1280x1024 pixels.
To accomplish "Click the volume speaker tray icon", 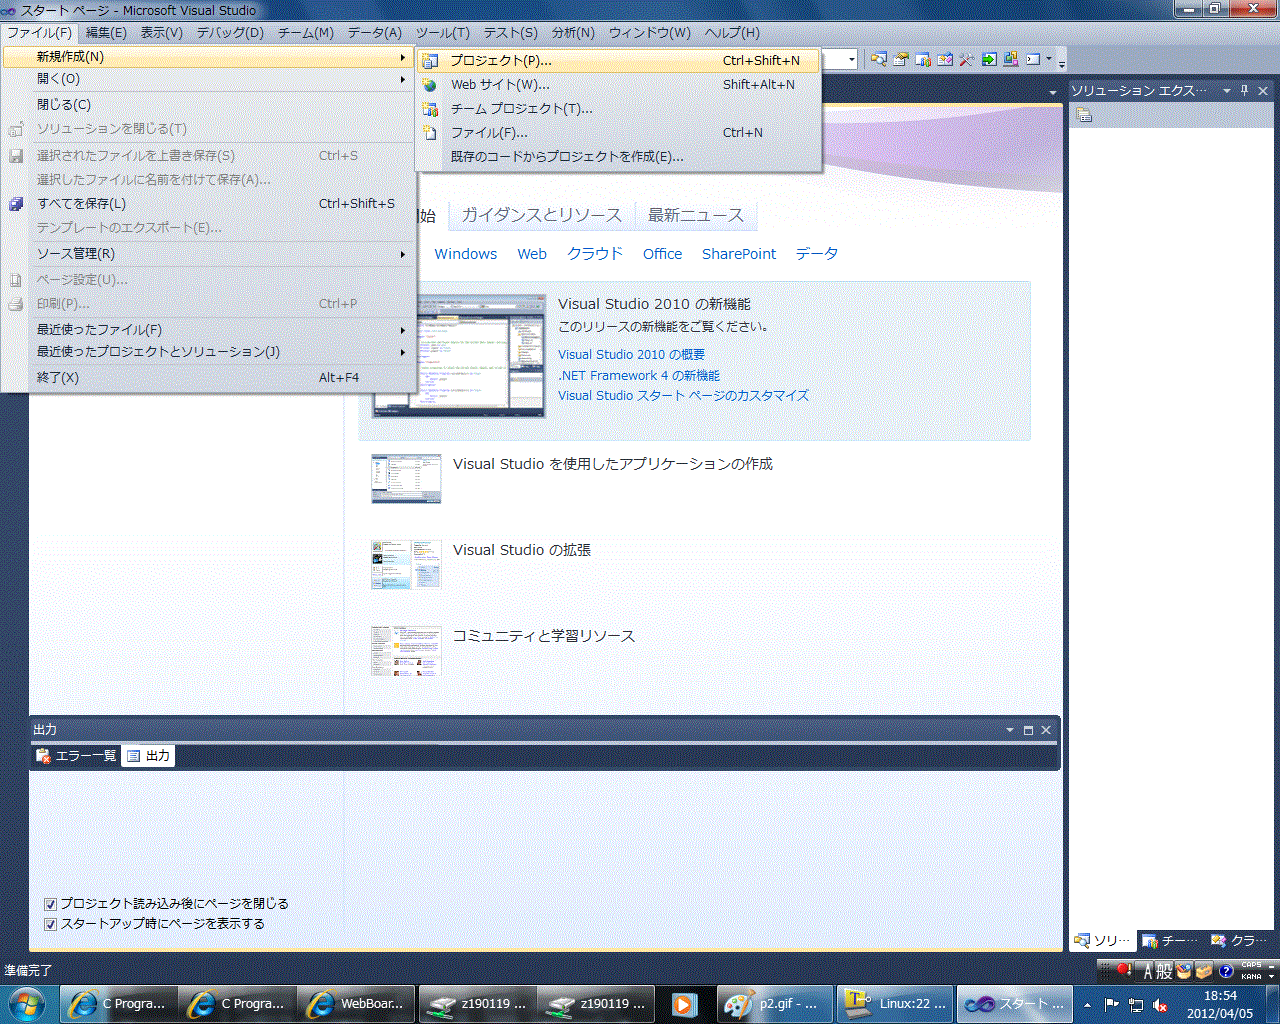I will pos(1160,1005).
